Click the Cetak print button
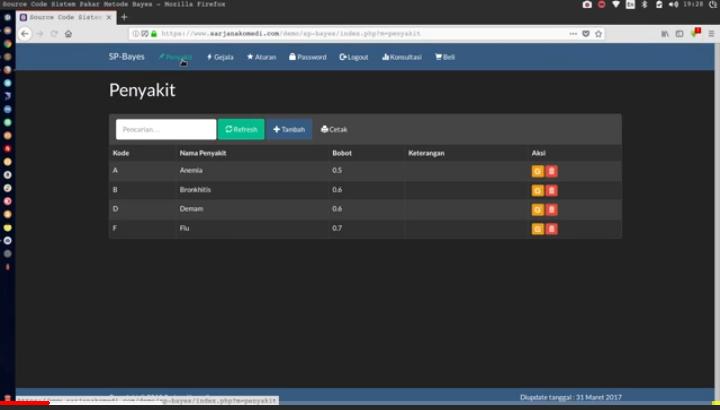The height and width of the screenshot is (410, 720). 334,129
